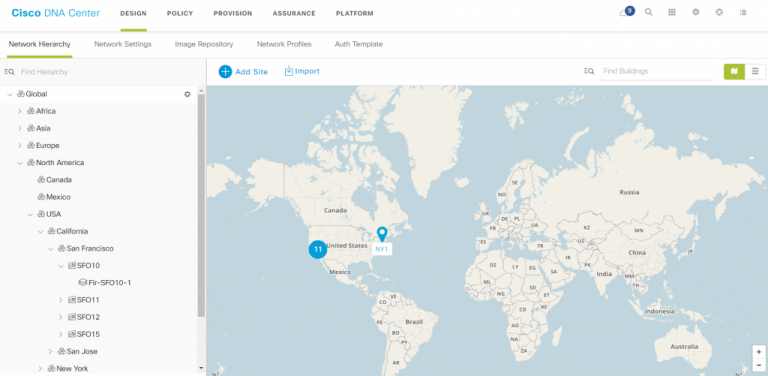Open the global search magnifier icon
768x376 pixels.
click(648, 13)
